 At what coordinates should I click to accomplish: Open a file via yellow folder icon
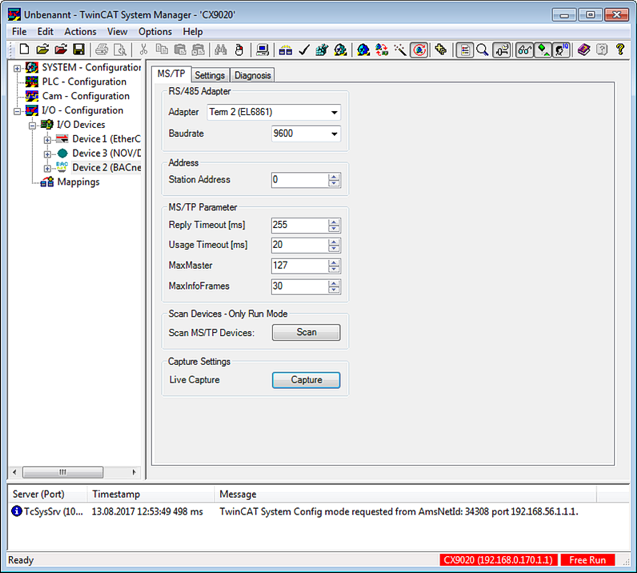point(42,50)
